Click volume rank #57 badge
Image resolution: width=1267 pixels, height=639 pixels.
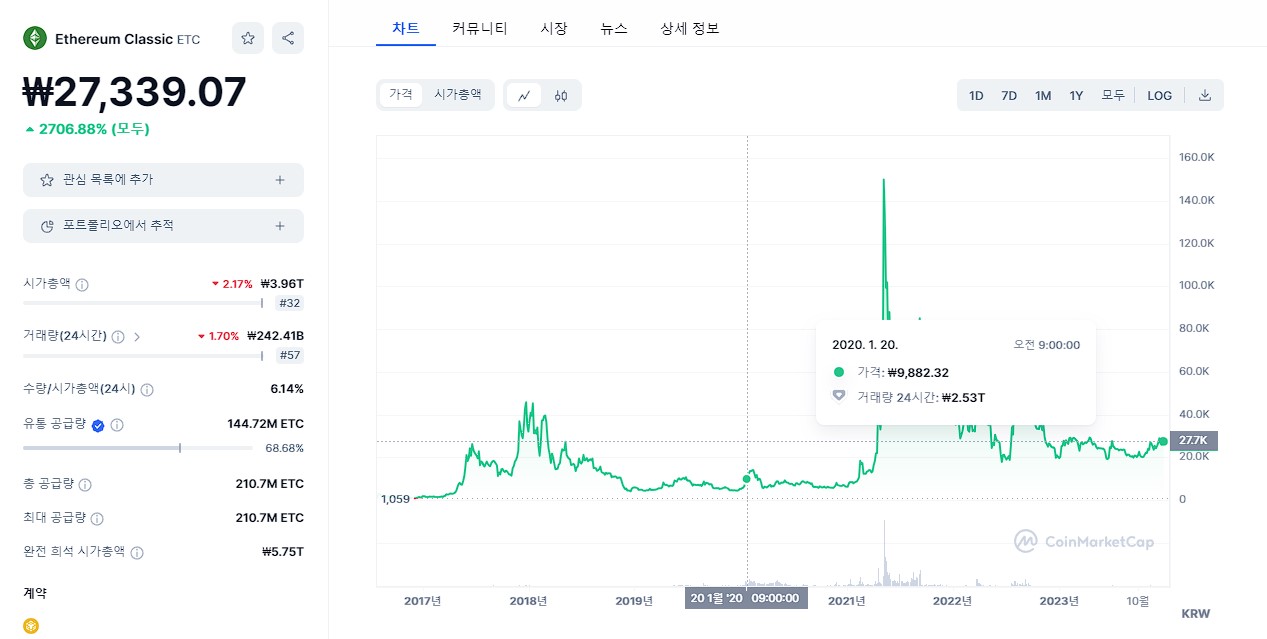(x=289, y=355)
